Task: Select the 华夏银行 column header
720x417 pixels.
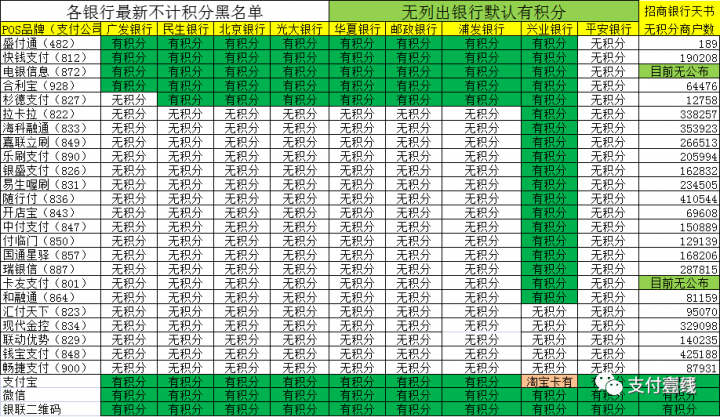Action: (x=357, y=29)
